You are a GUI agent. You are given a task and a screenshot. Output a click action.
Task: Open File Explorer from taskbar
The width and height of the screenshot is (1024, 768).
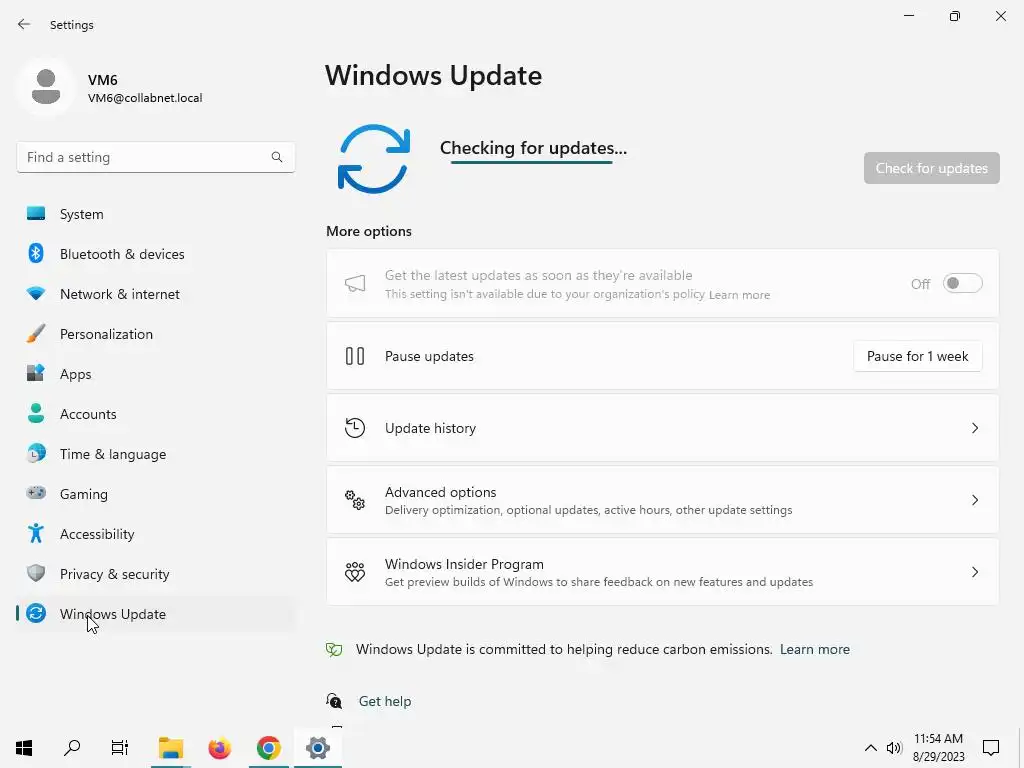(171, 748)
